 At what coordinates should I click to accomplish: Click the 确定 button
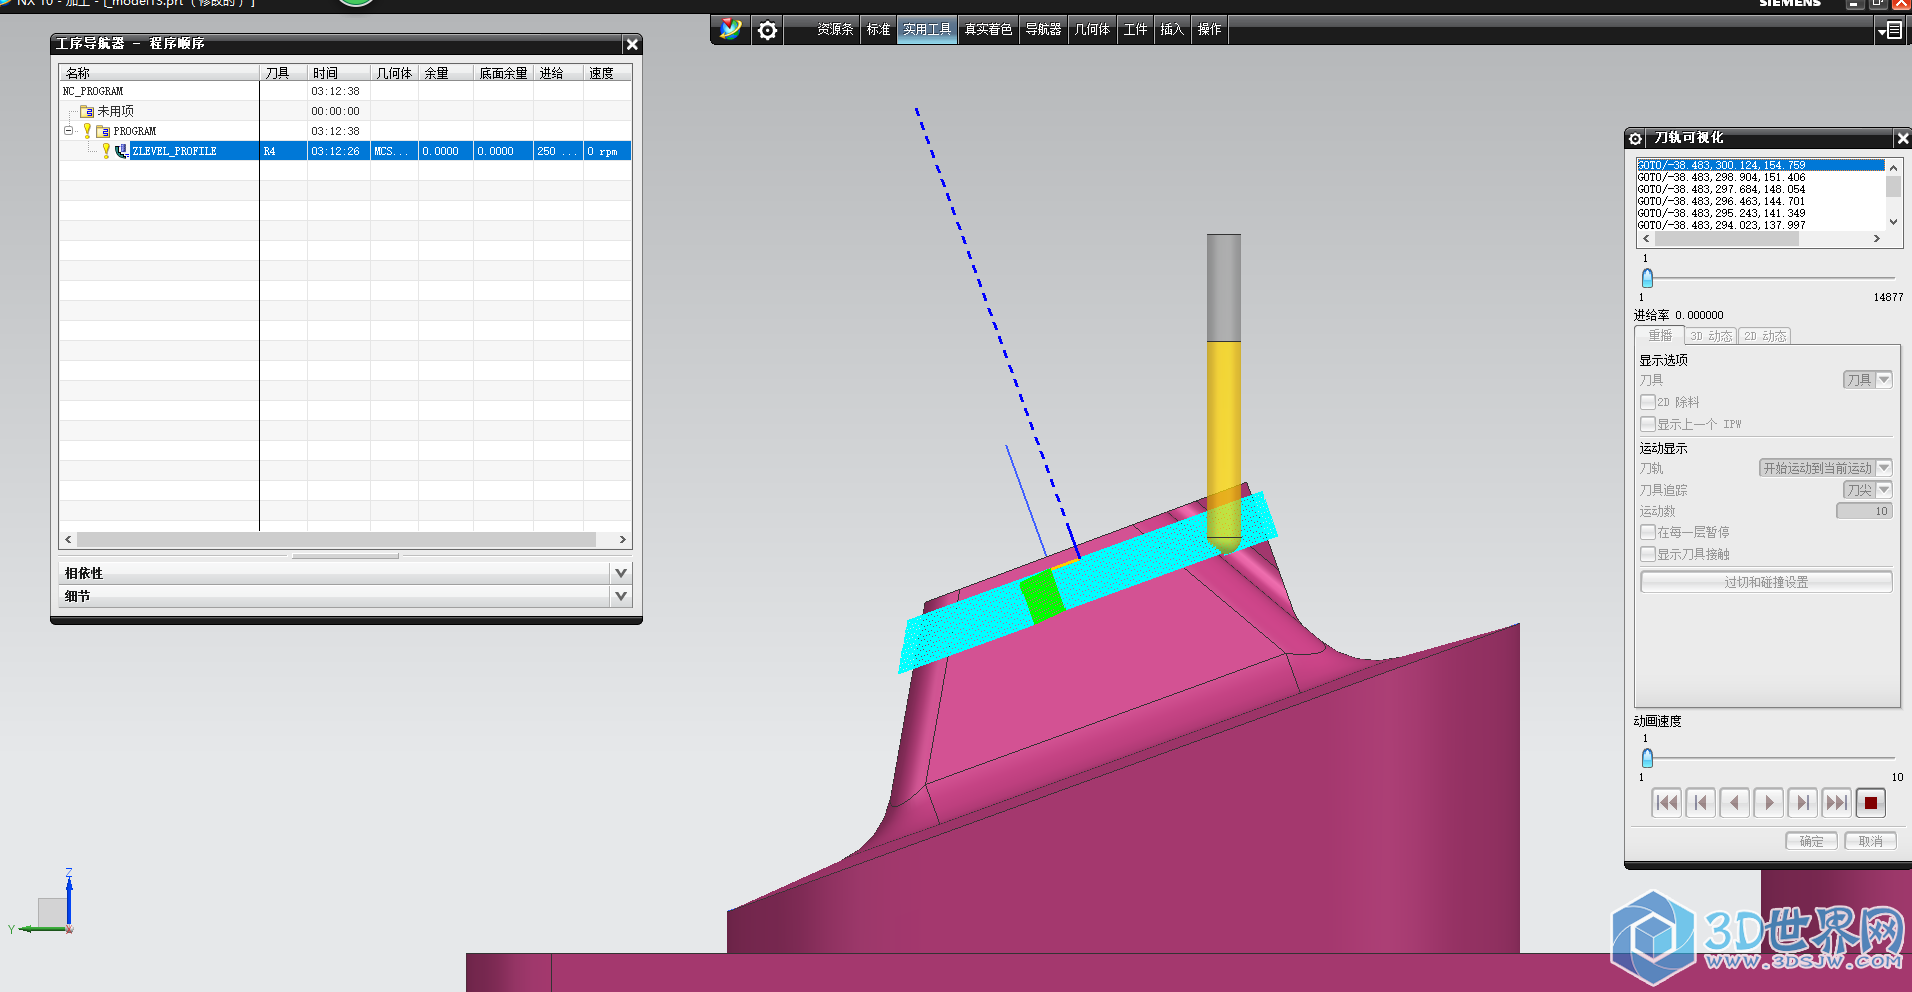[x=1811, y=841]
